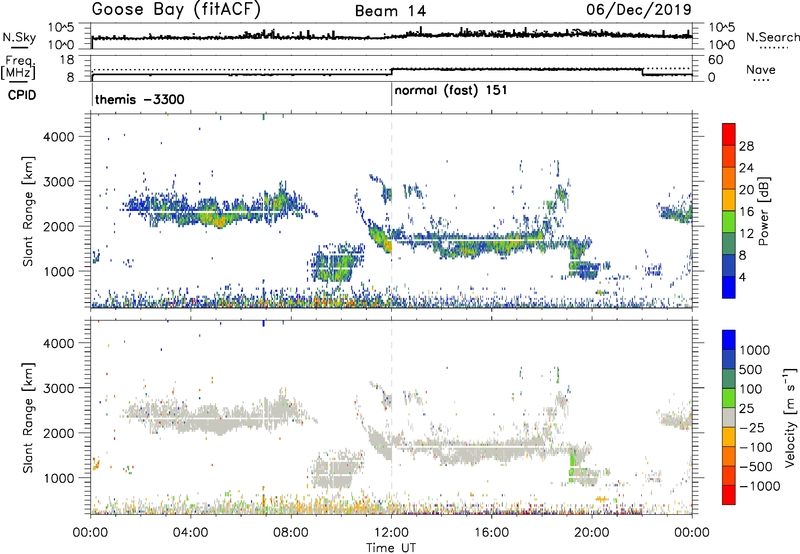This screenshot has height=554, width=800.
Task: Click the 'CPID' row label
Action: pyautogui.click(x=22, y=95)
